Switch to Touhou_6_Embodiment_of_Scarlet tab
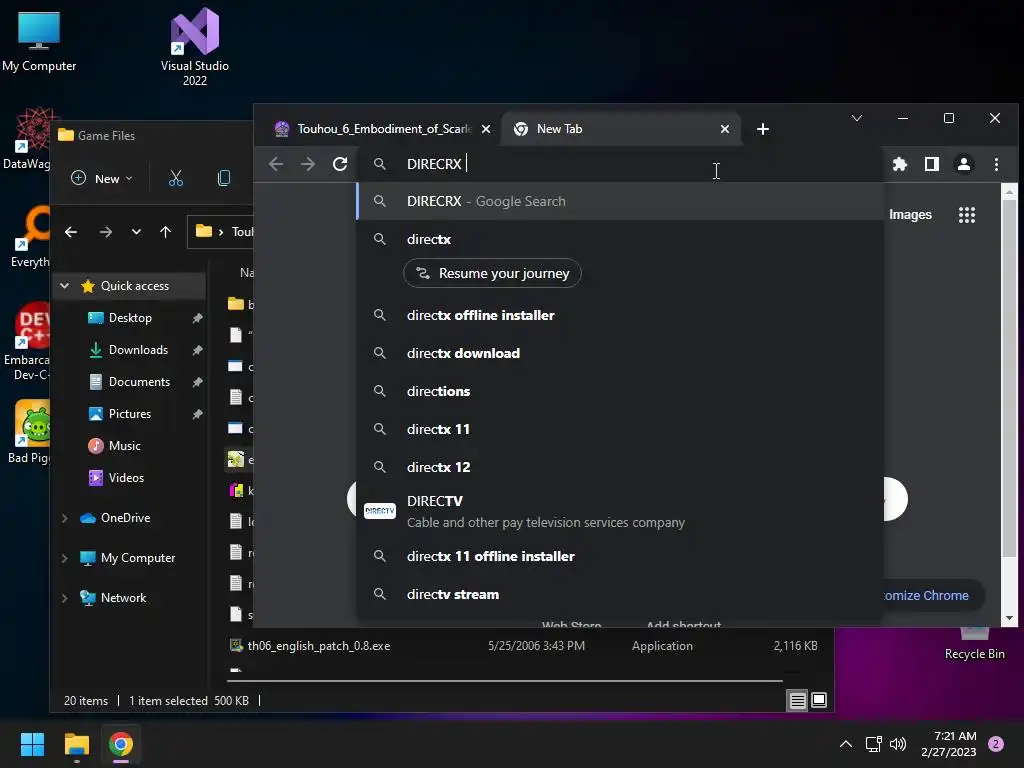1024x768 pixels. 383,129
